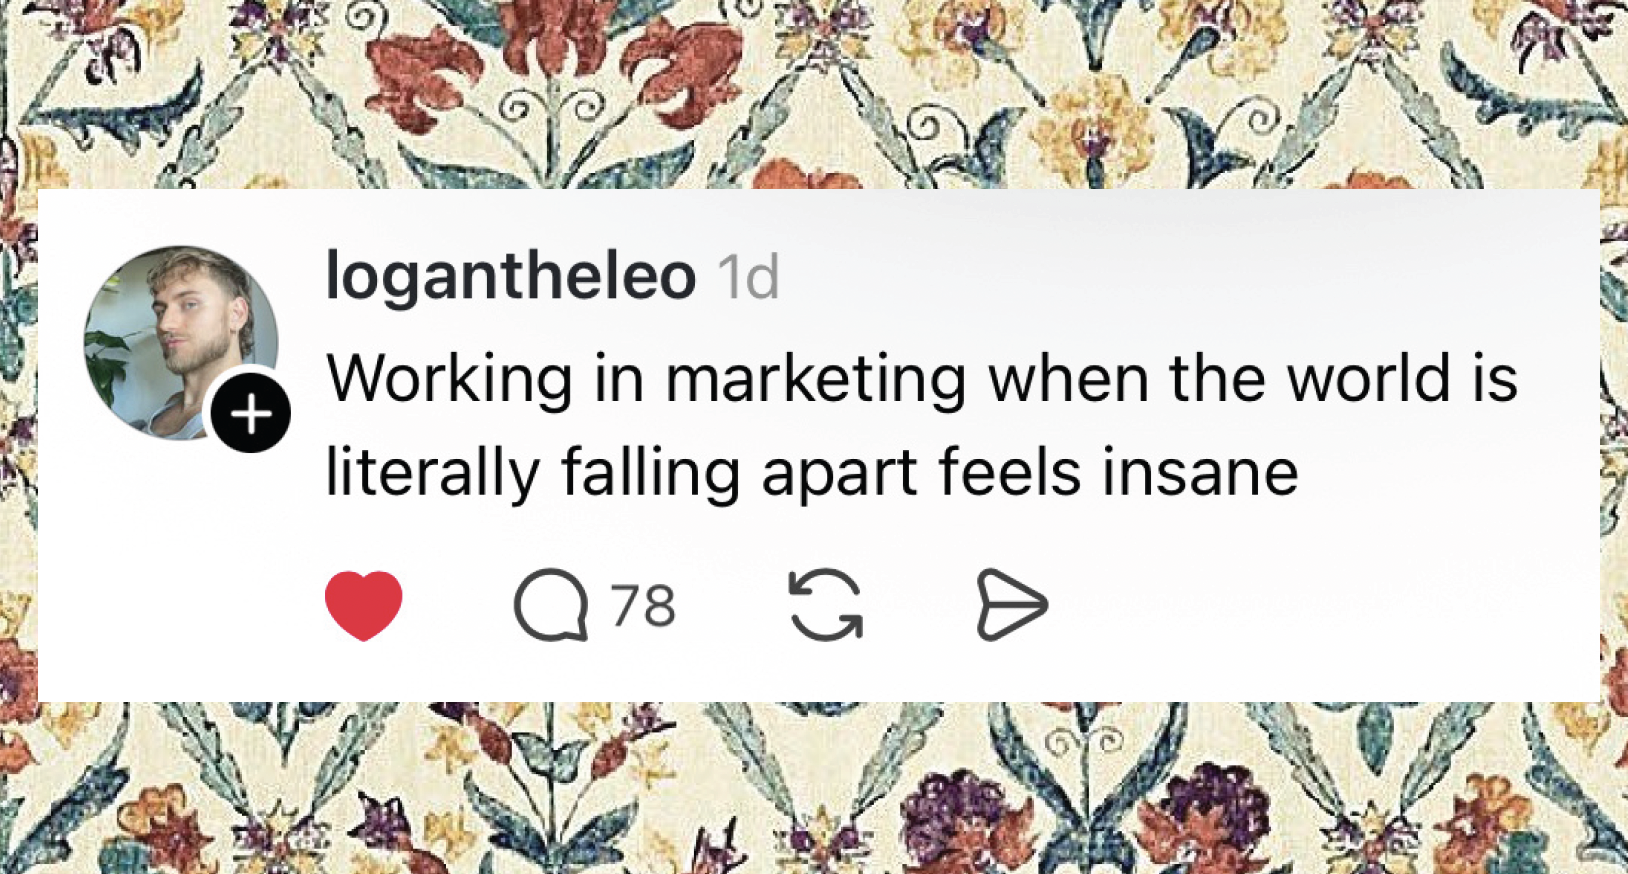The width and height of the screenshot is (1628, 874).
Task: Toggle follow on logantheleo's profile badge
Action: click(250, 411)
